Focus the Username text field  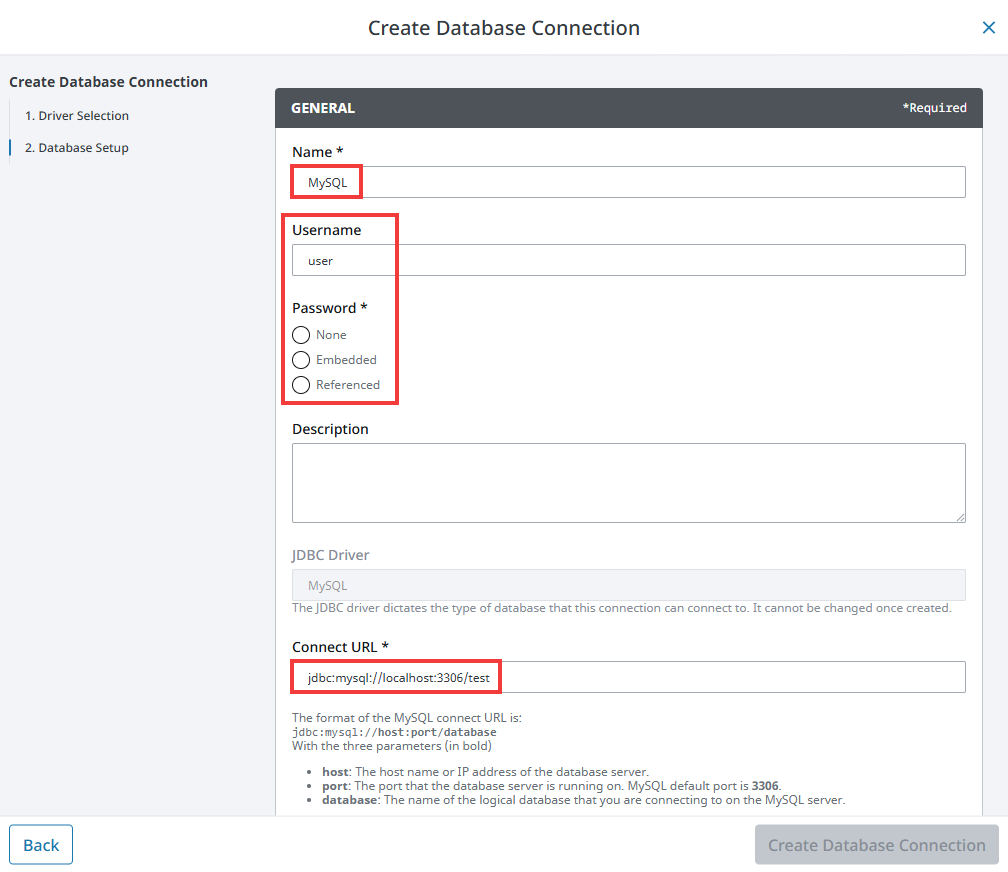[628, 260]
